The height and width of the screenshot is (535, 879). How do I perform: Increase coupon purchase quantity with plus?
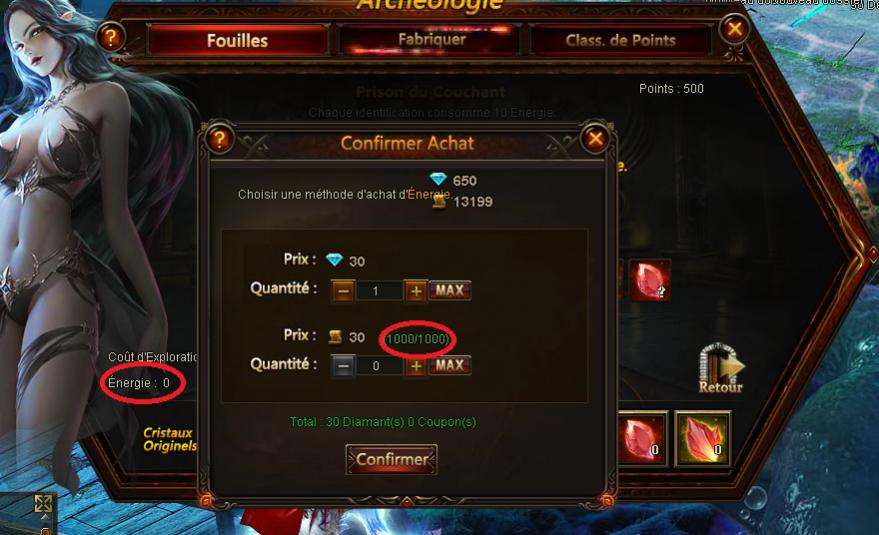(415, 366)
